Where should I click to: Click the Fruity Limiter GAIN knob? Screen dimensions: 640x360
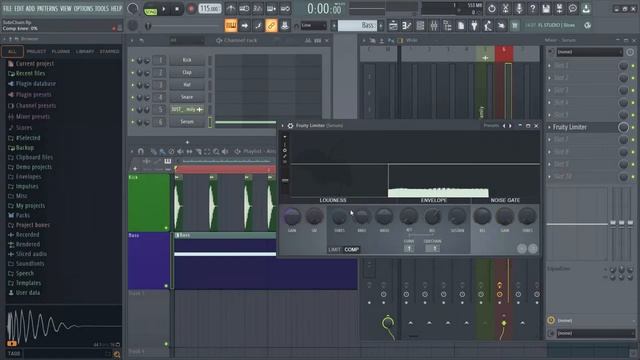pos(292,217)
